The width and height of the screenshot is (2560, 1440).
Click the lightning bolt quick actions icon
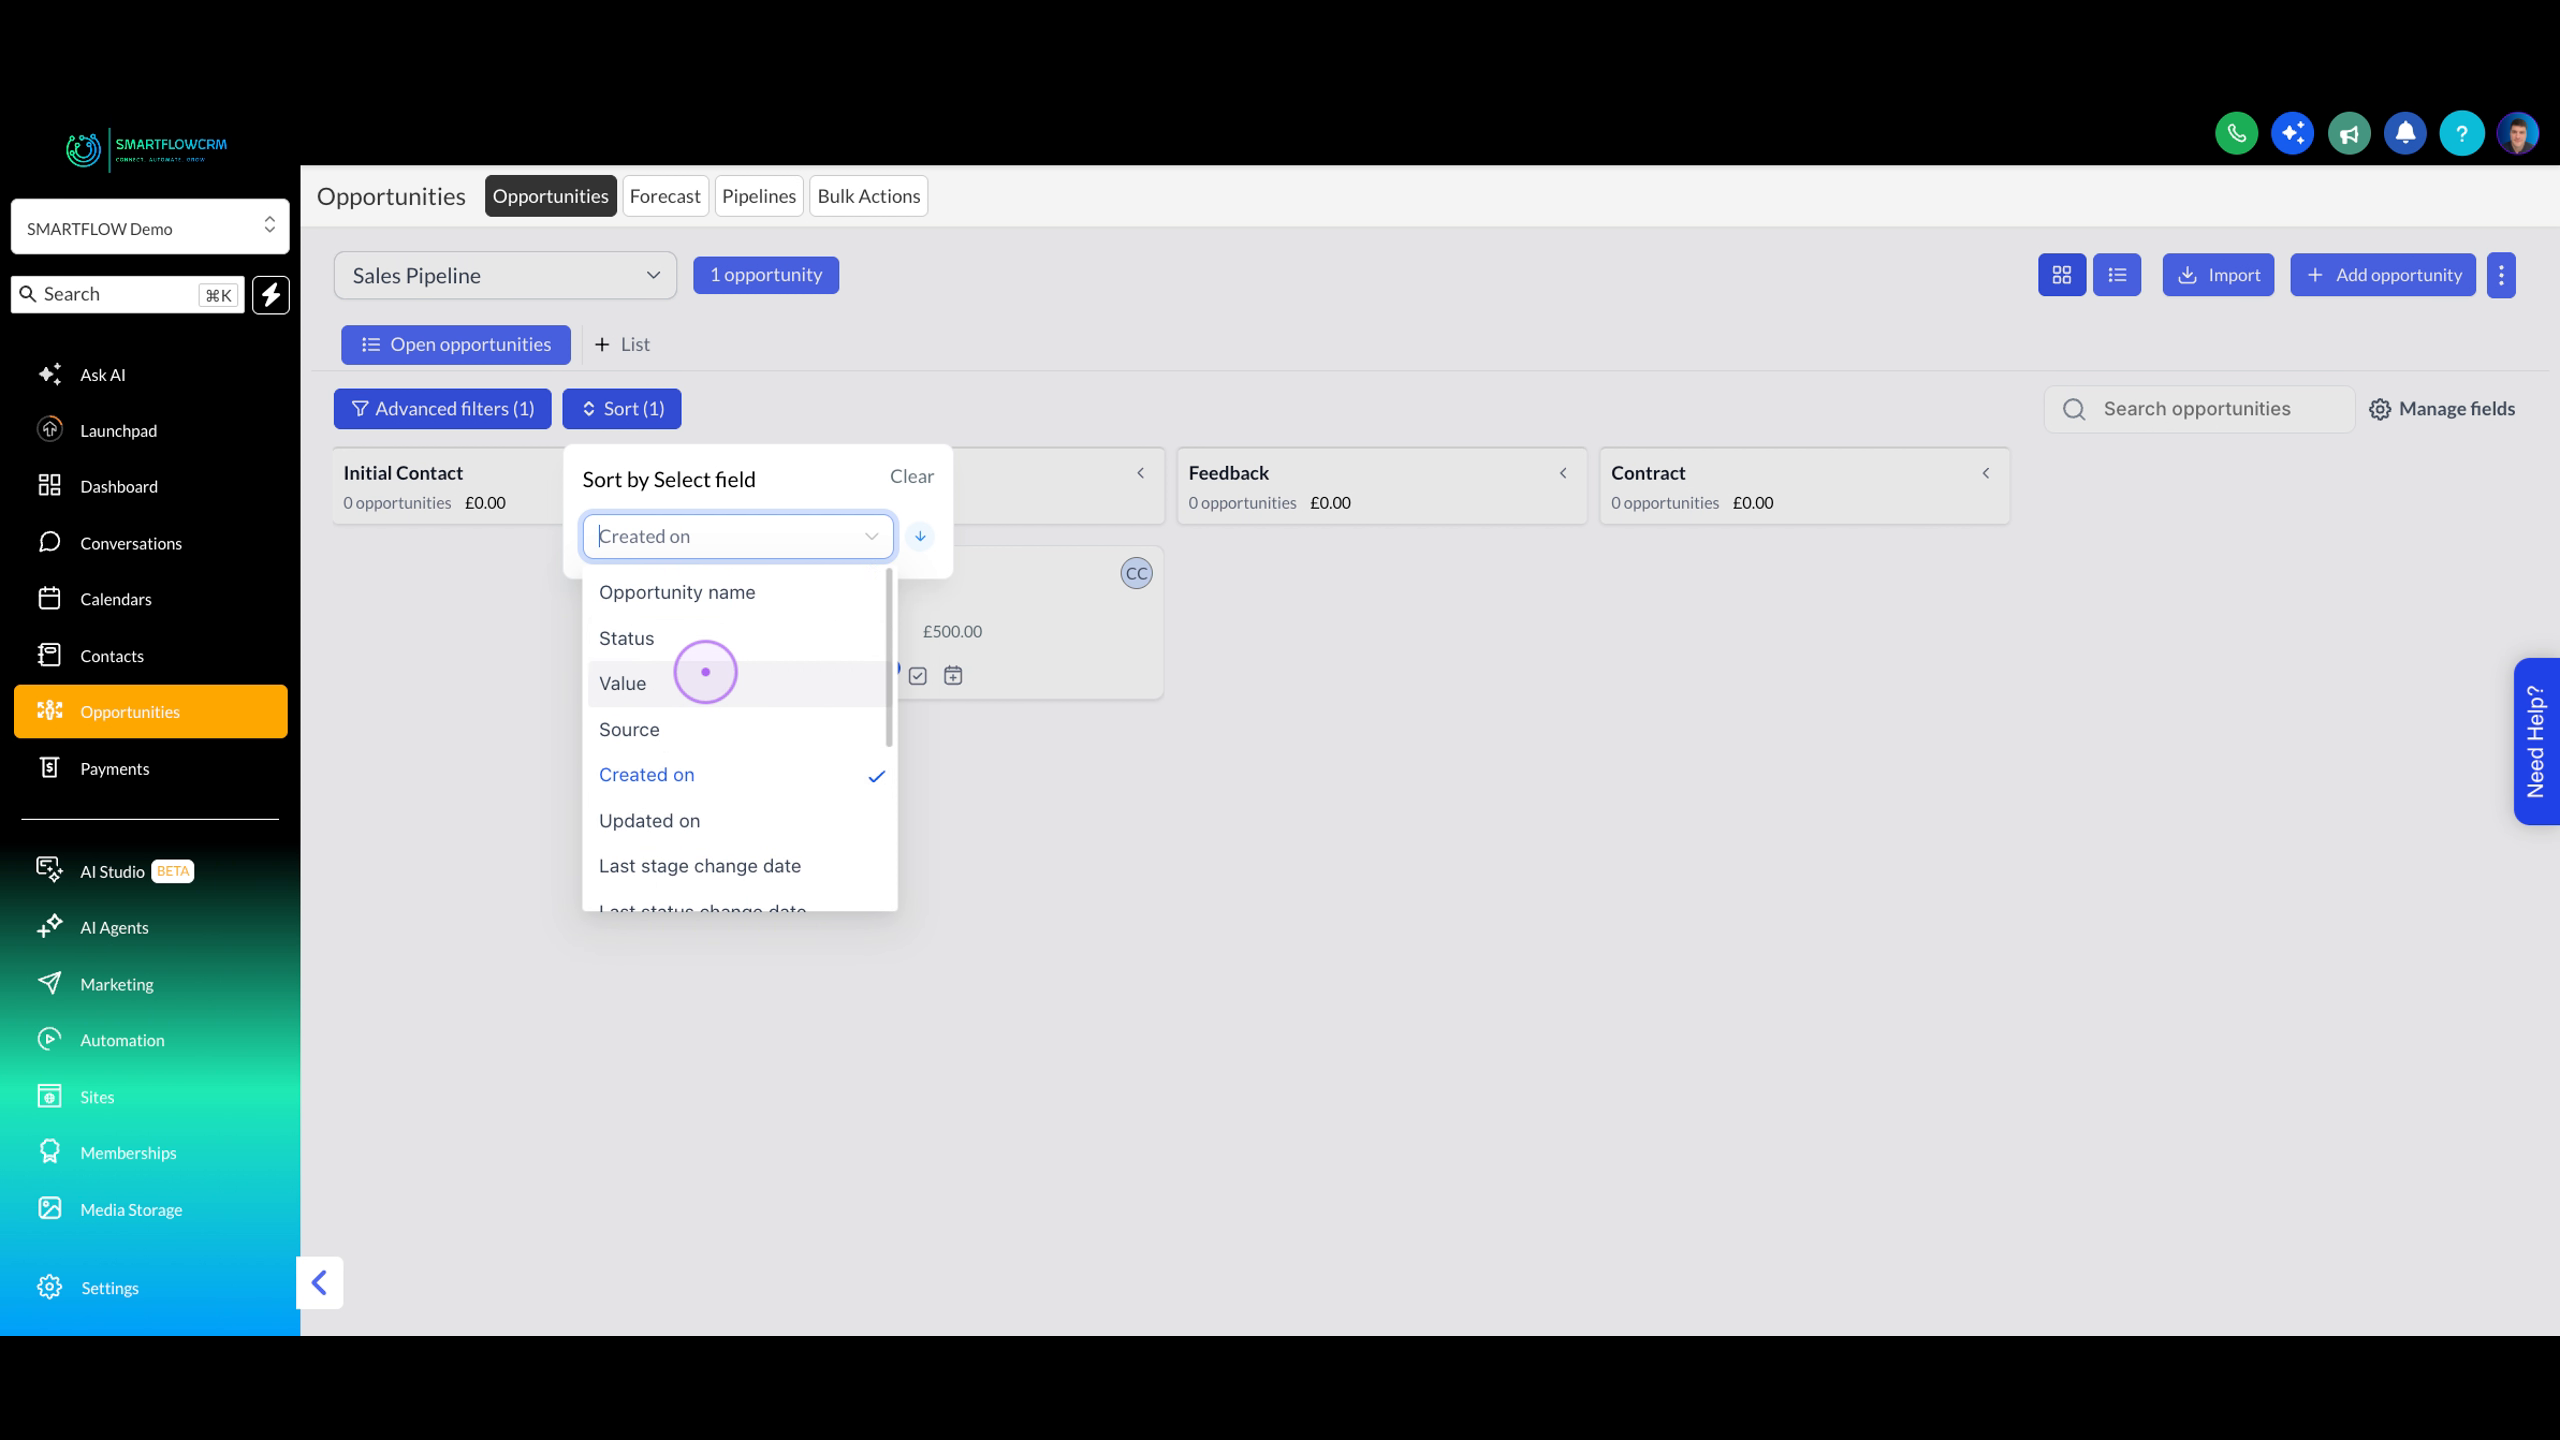click(x=271, y=295)
